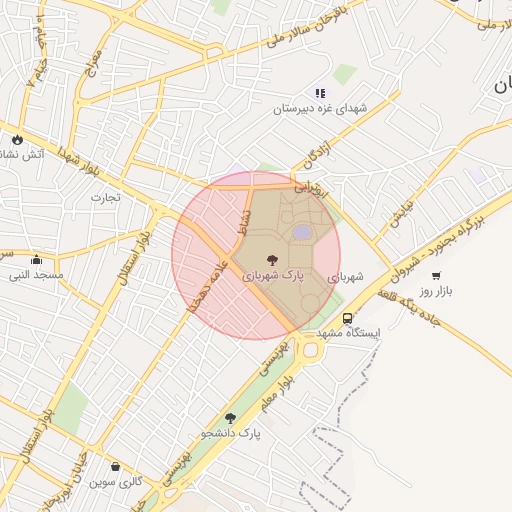Click the tree icon at پارک دانشجو
Image resolution: width=512 pixels, height=512 pixels.
[230, 418]
